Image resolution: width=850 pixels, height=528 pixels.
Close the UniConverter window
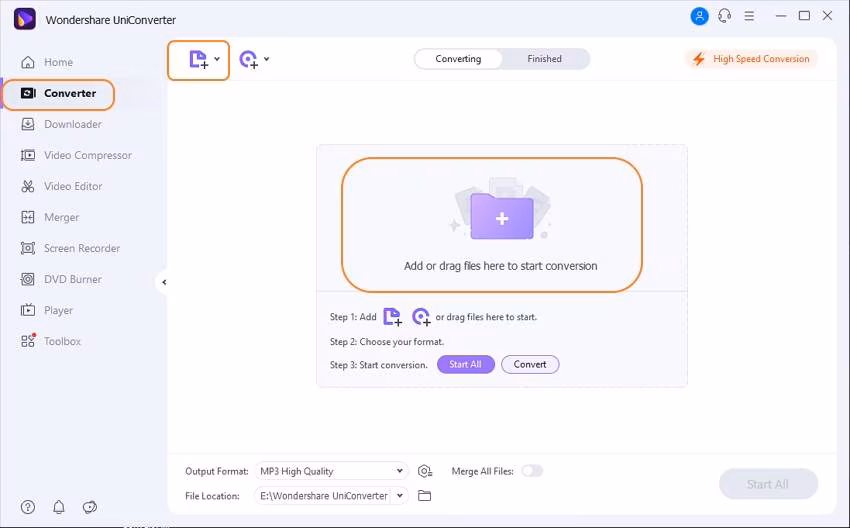click(827, 16)
